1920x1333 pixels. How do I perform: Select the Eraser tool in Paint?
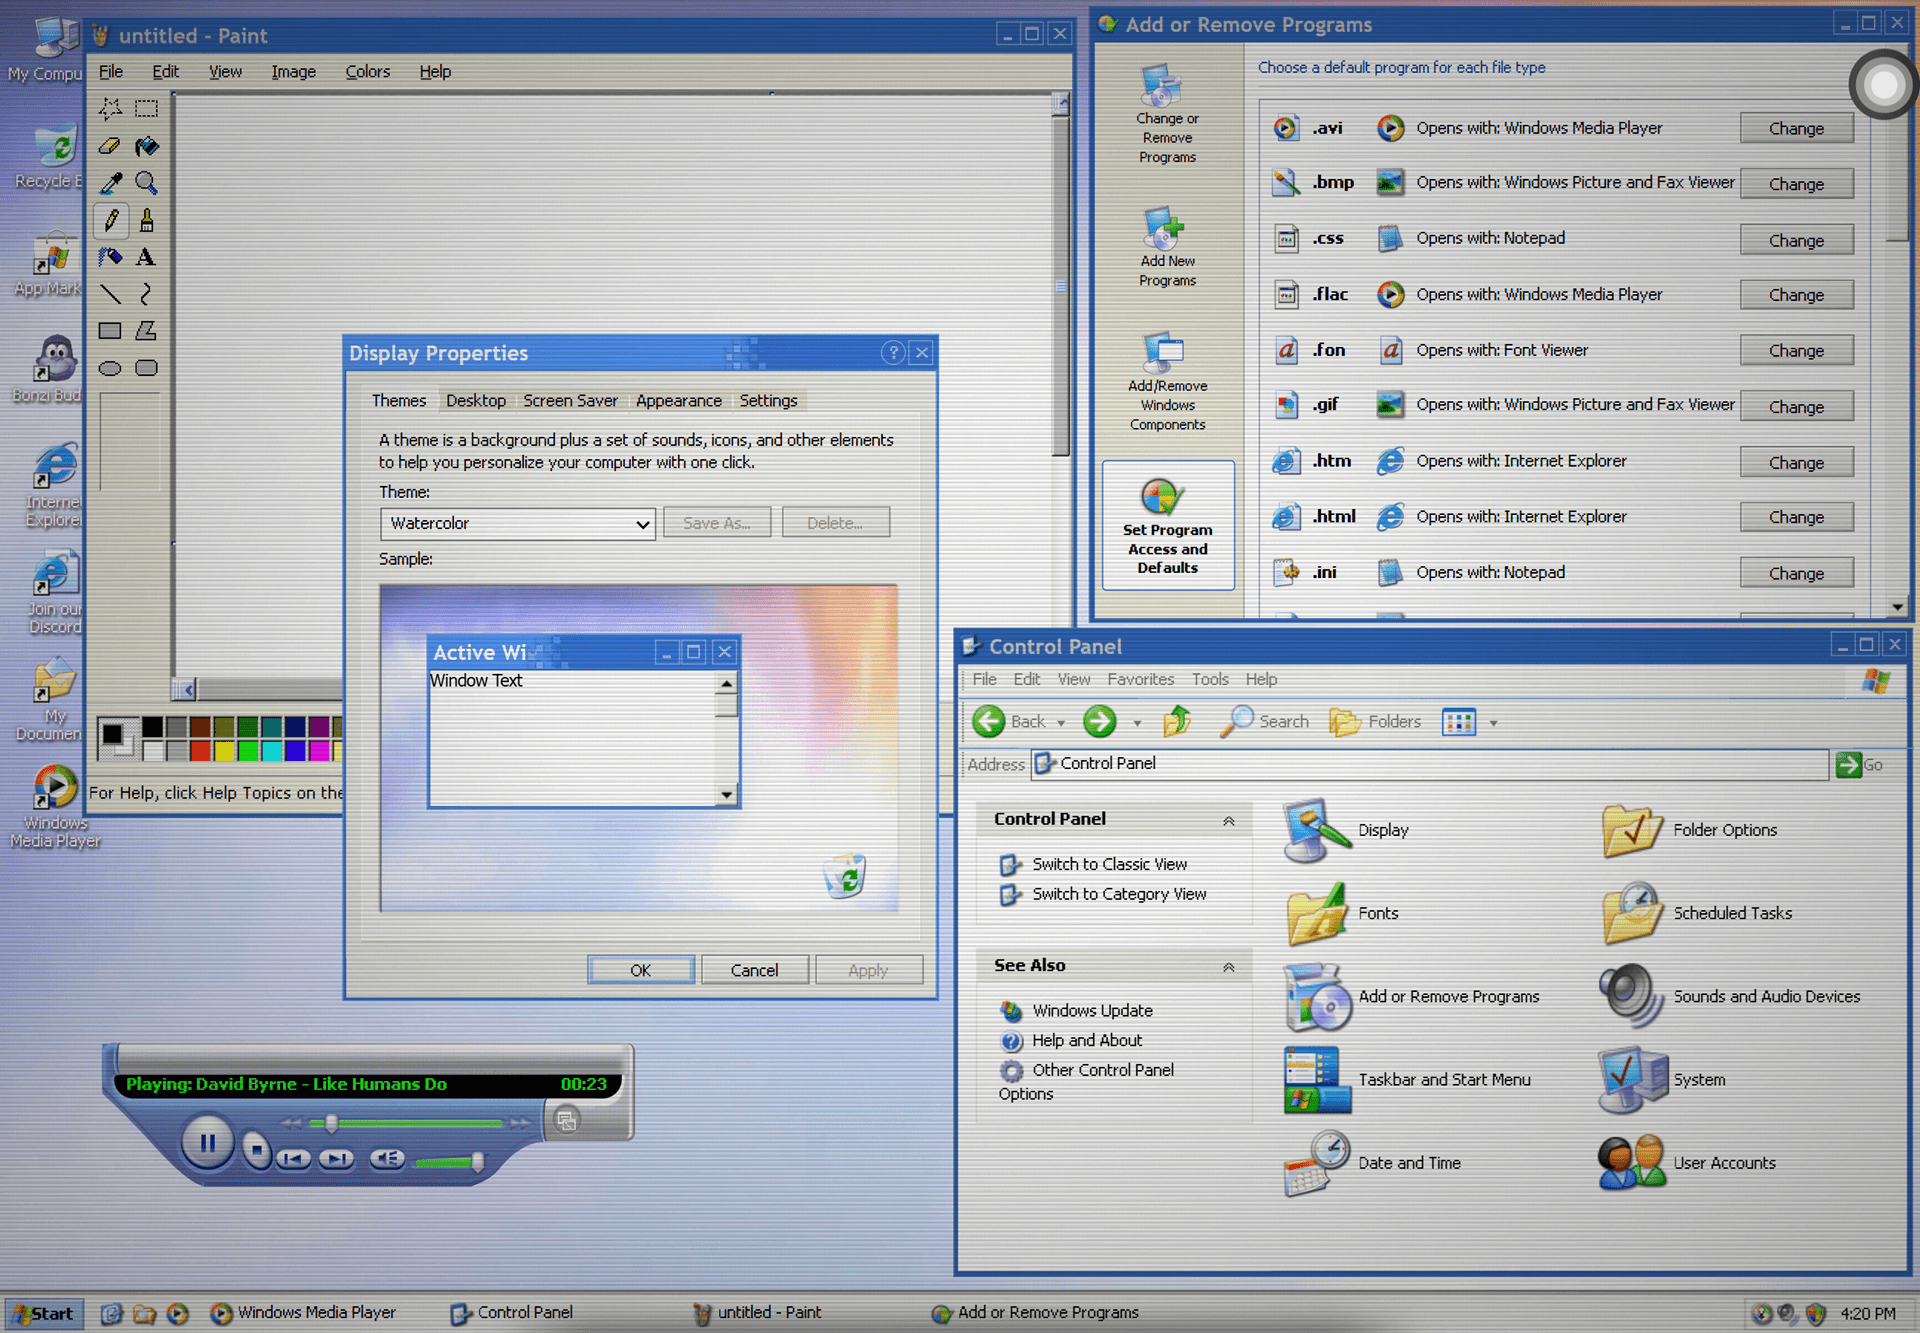pyautogui.click(x=110, y=146)
